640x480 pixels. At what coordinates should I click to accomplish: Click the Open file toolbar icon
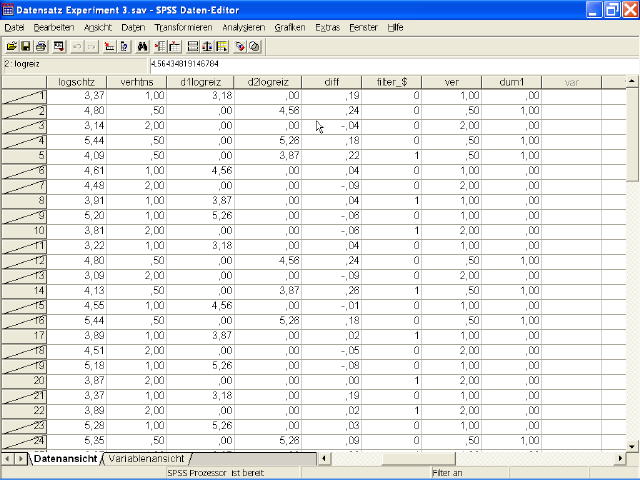coord(11,46)
